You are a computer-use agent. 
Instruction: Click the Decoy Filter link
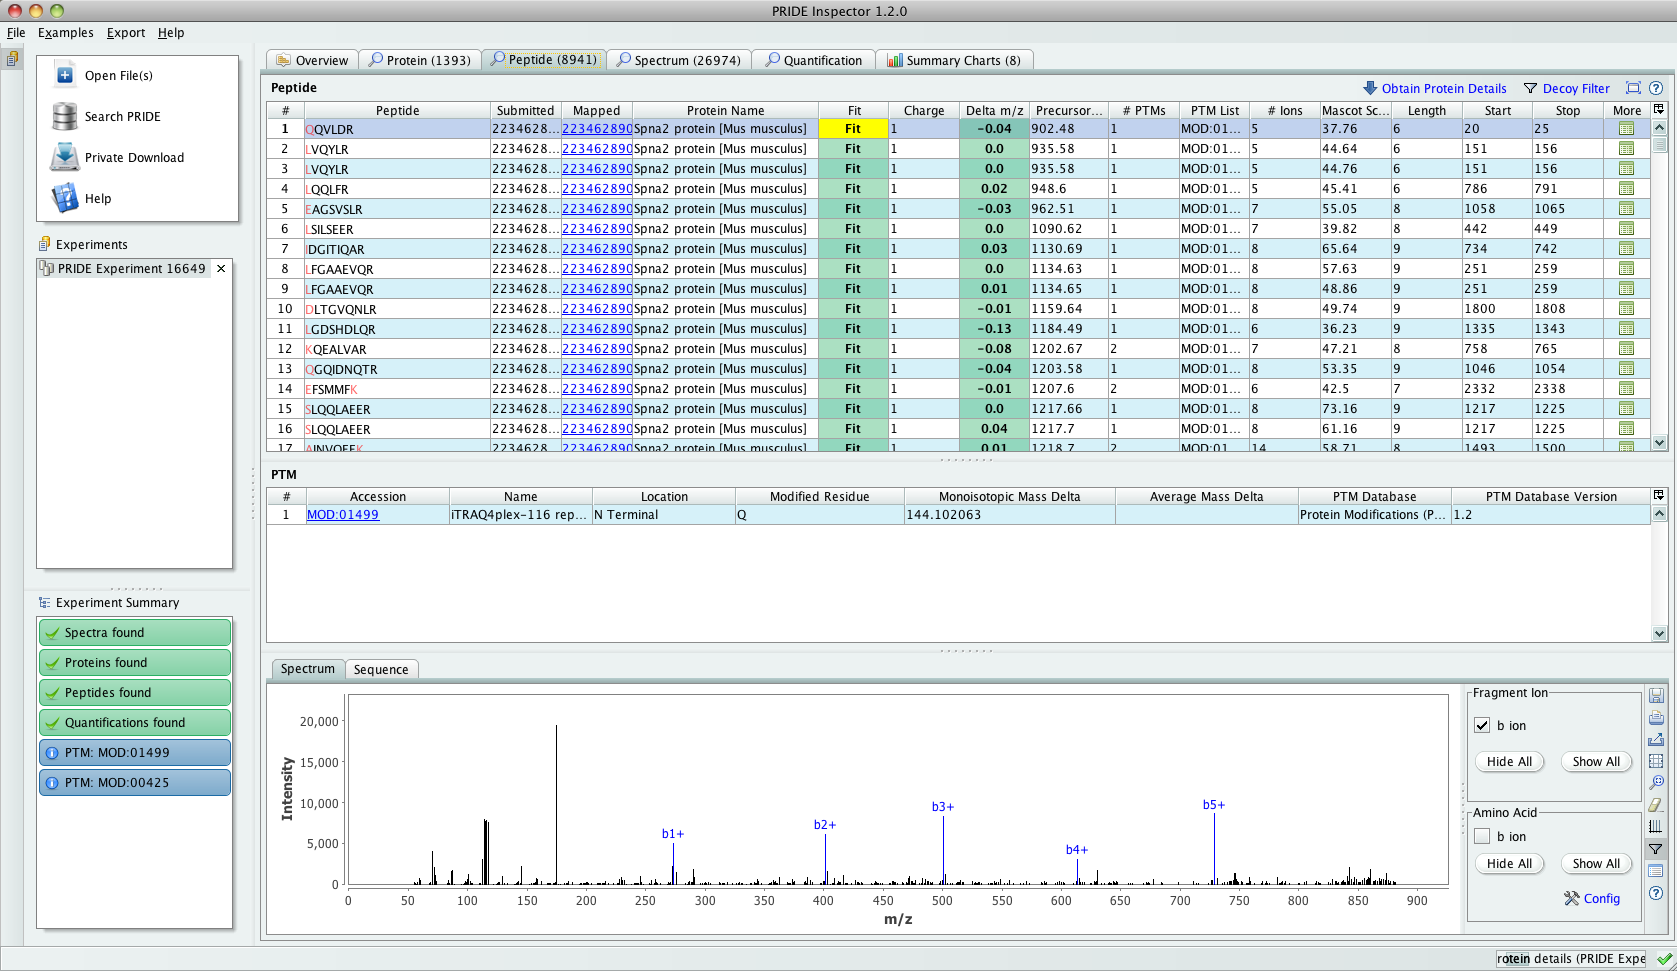[x=1576, y=88]
